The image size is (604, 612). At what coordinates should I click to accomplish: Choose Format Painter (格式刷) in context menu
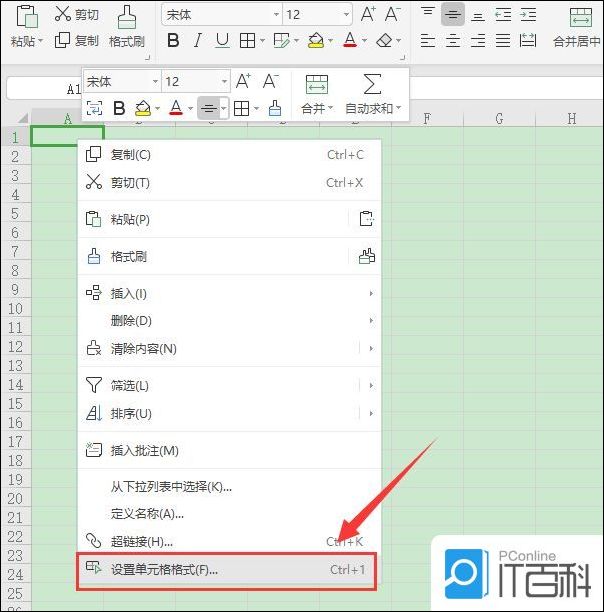213,256
